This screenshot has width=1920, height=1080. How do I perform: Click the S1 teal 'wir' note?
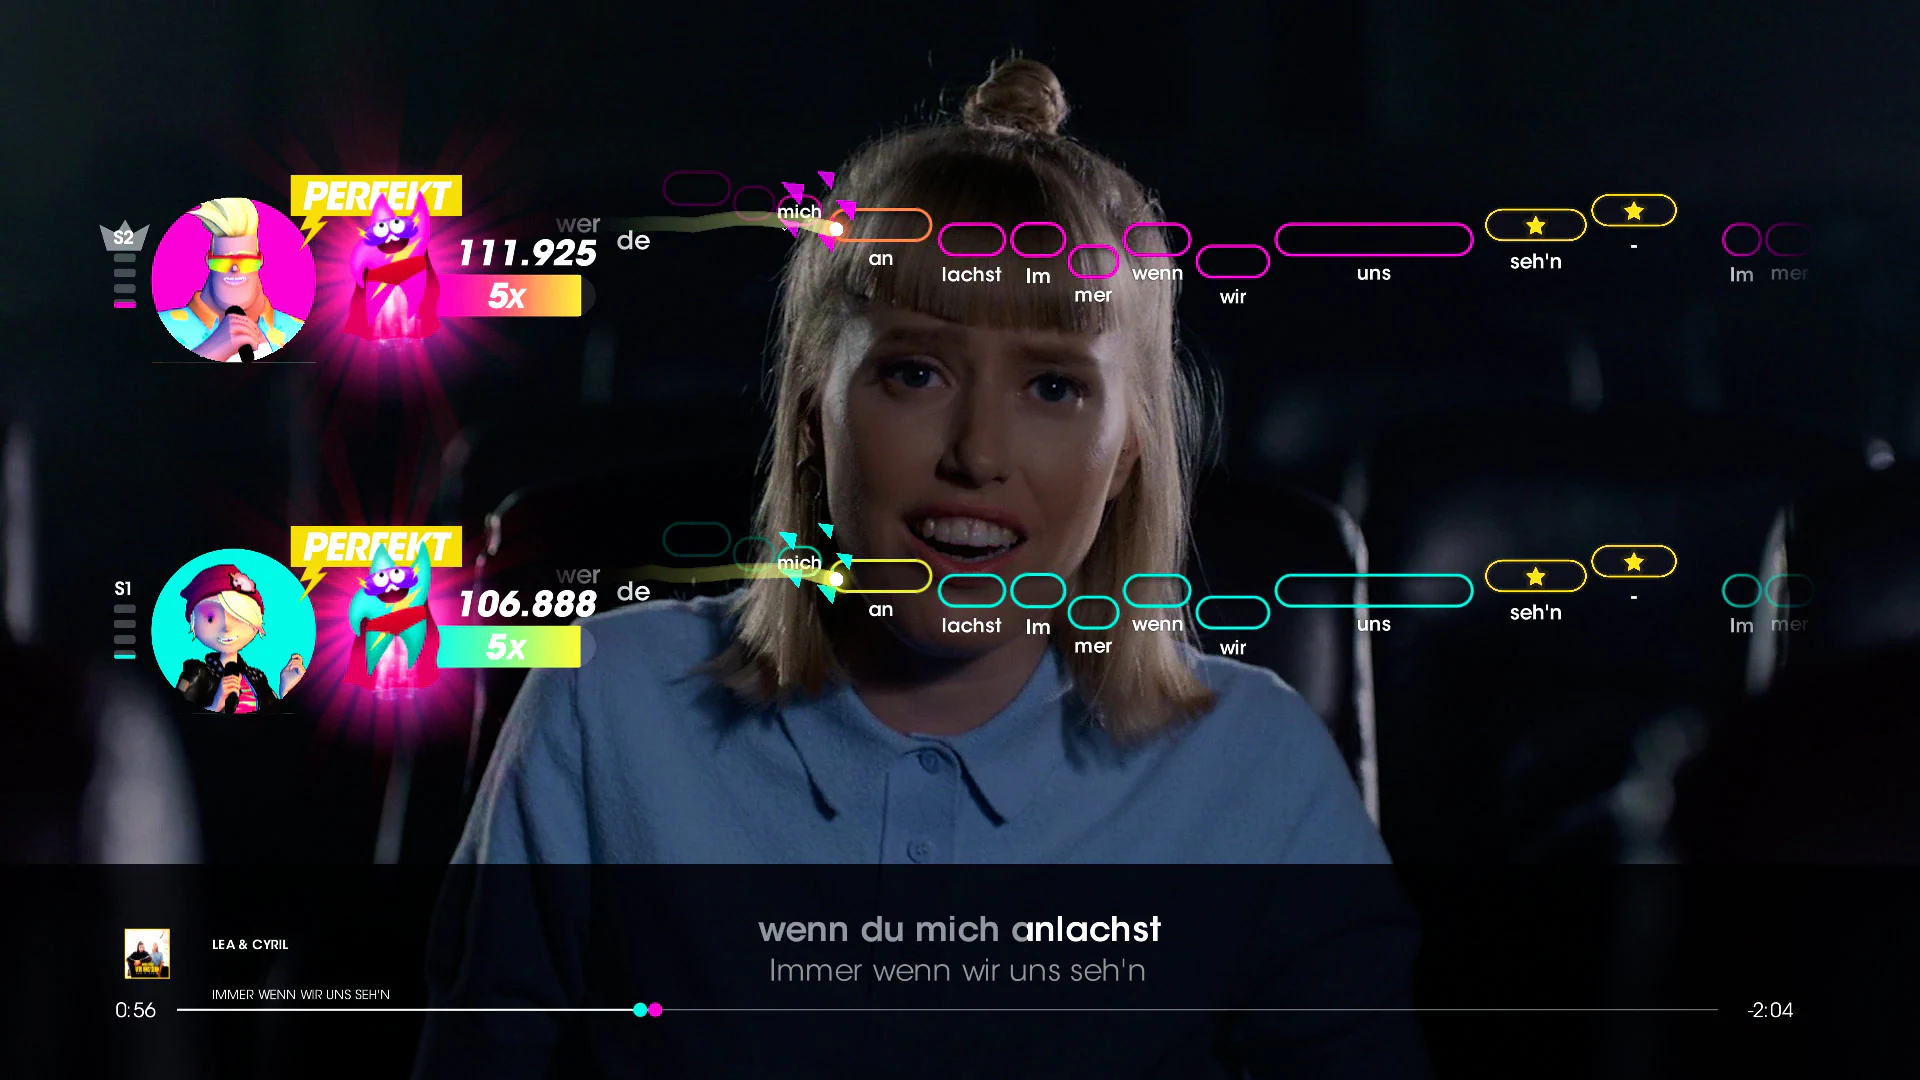[x=1232, y=613]
